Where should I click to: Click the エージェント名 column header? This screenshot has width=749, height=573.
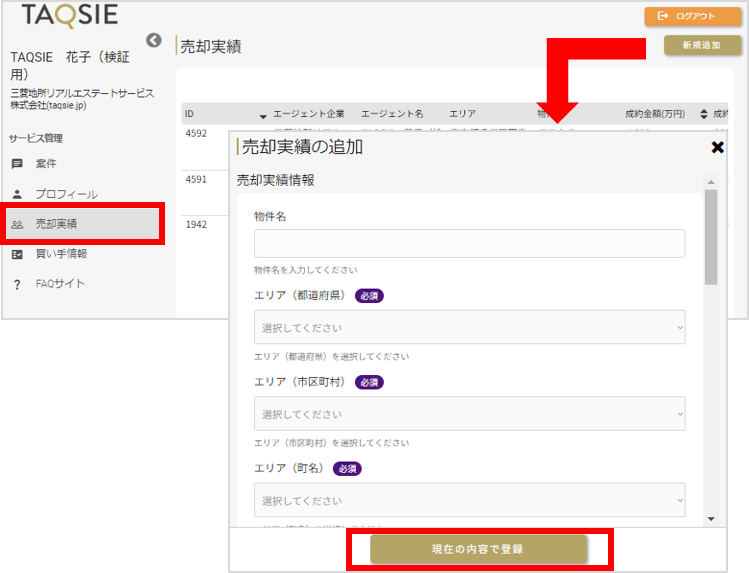click(x=392, y=114)
